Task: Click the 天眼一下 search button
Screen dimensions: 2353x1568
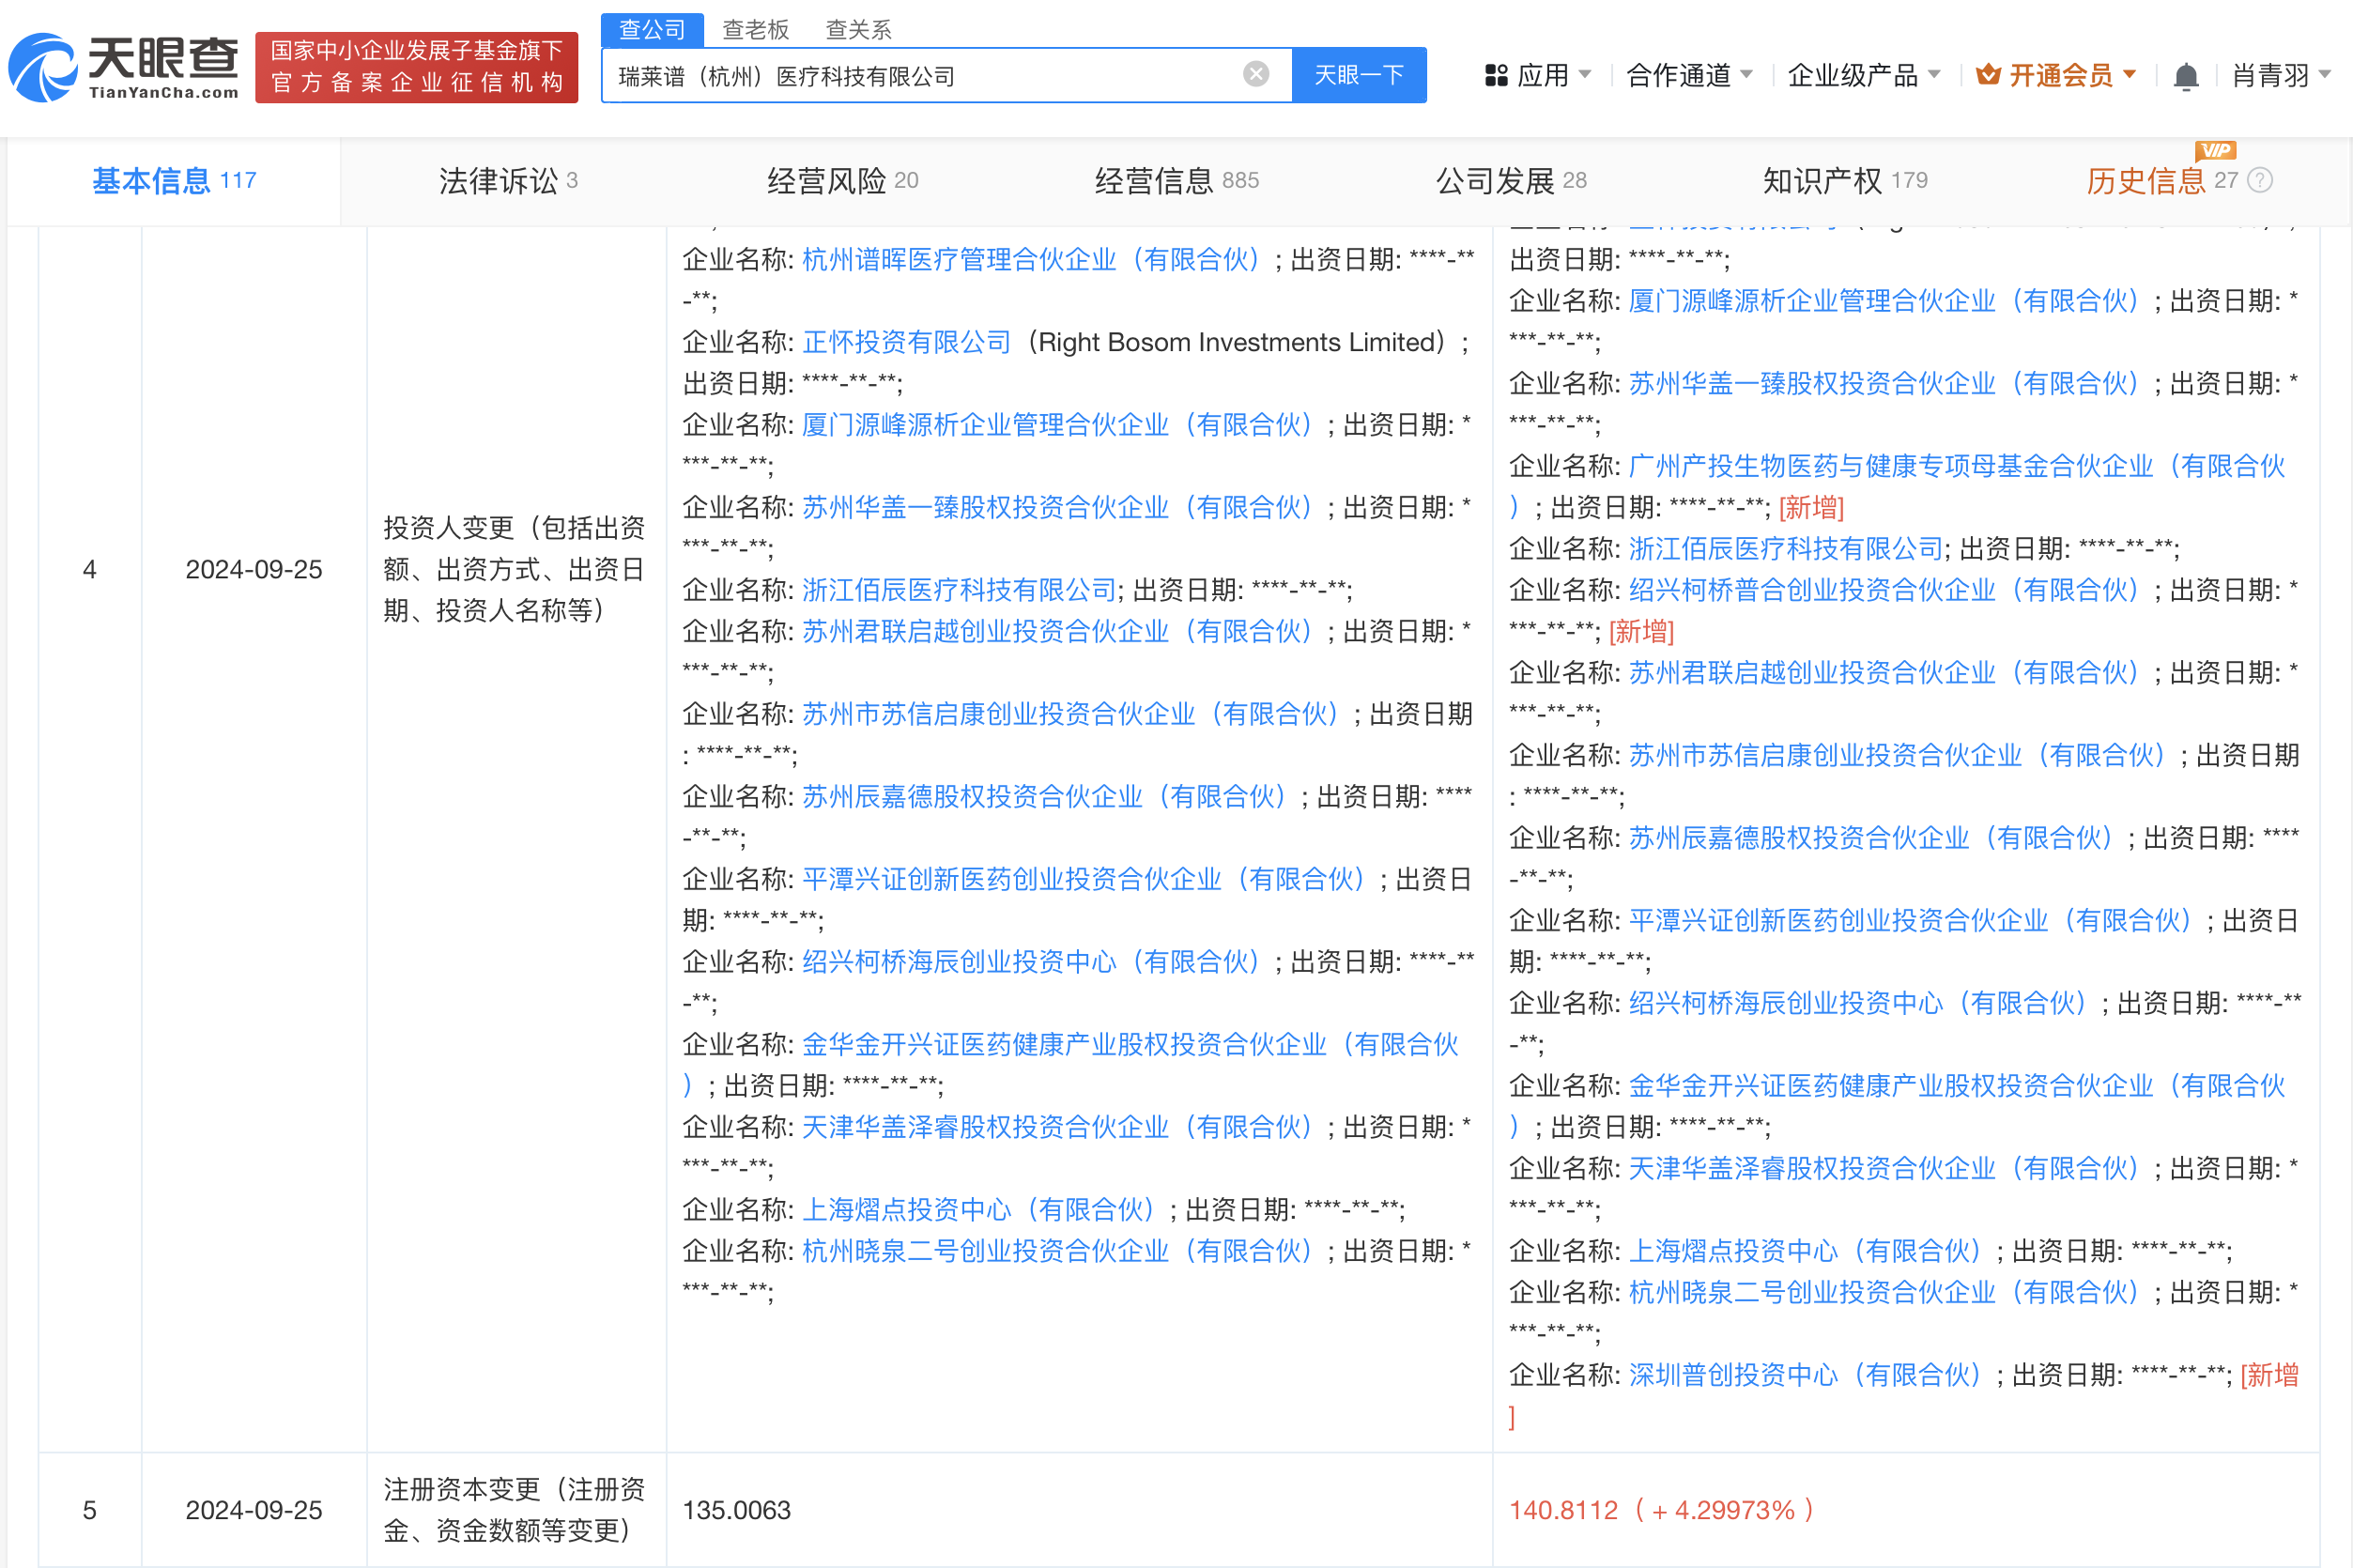Action: point(1359,75)
